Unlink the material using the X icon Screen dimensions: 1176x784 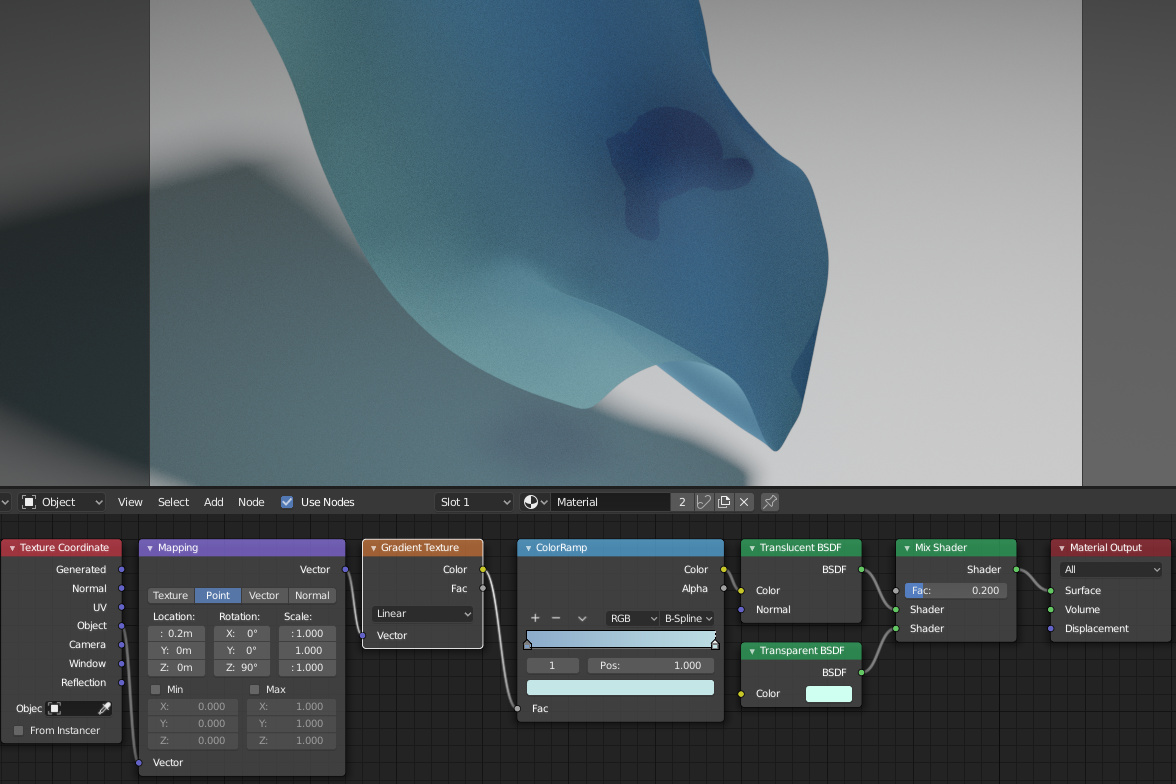click(744, 502)
